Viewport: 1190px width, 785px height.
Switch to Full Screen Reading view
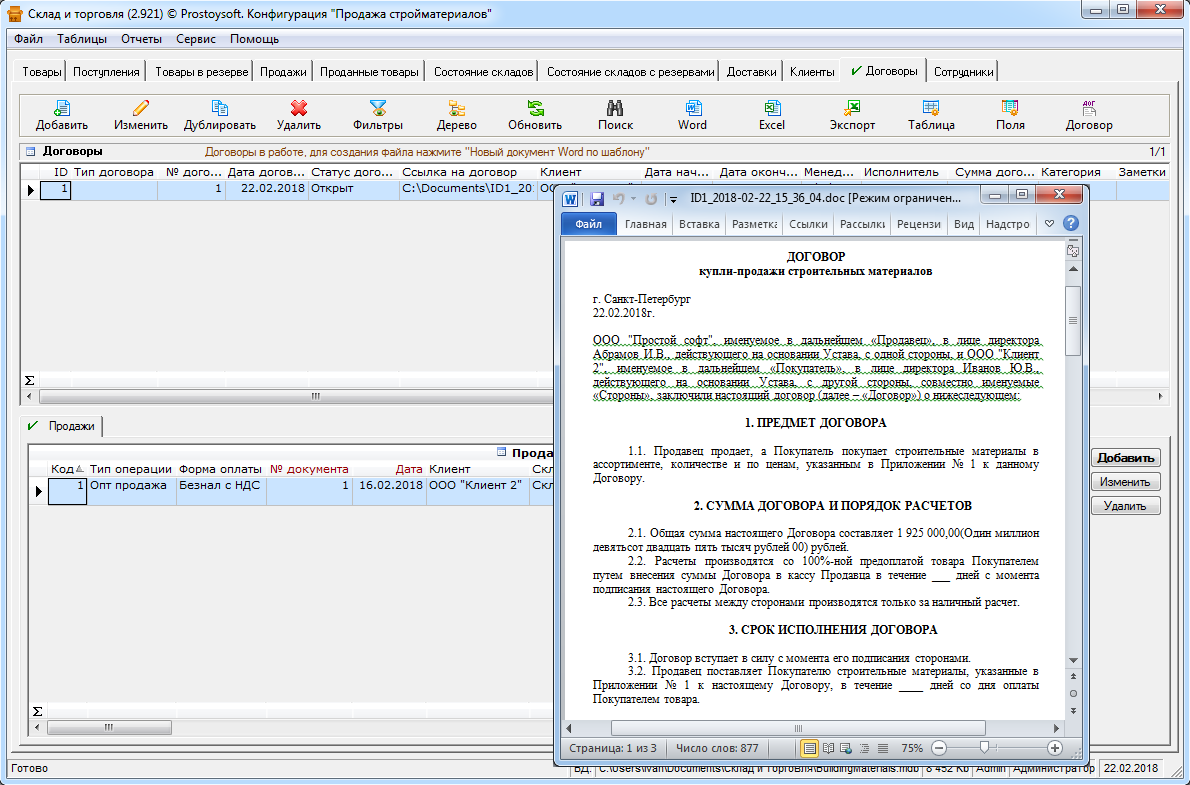(x=827, y=748)
